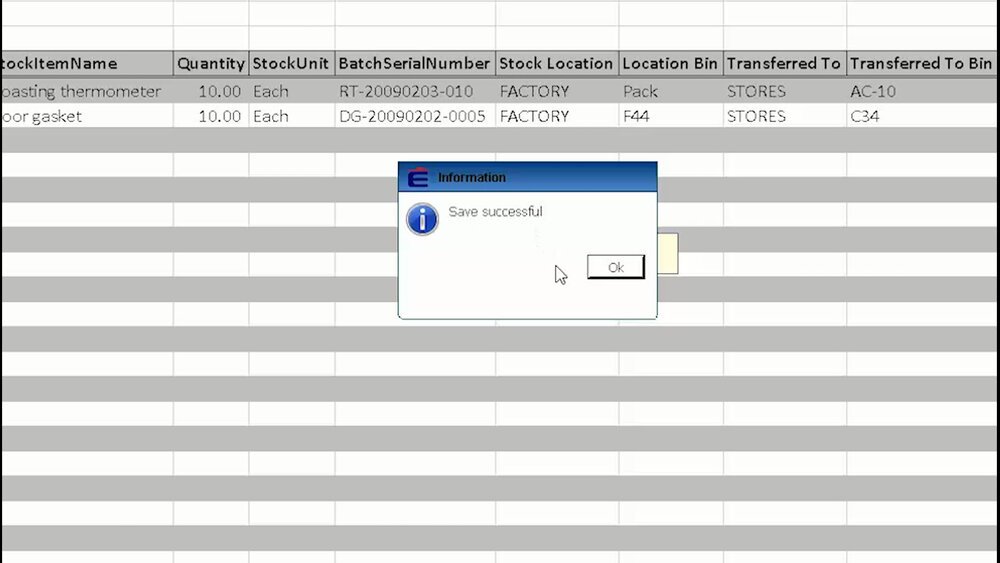Click the blue information icon in the dialog

tap(422, 219)
